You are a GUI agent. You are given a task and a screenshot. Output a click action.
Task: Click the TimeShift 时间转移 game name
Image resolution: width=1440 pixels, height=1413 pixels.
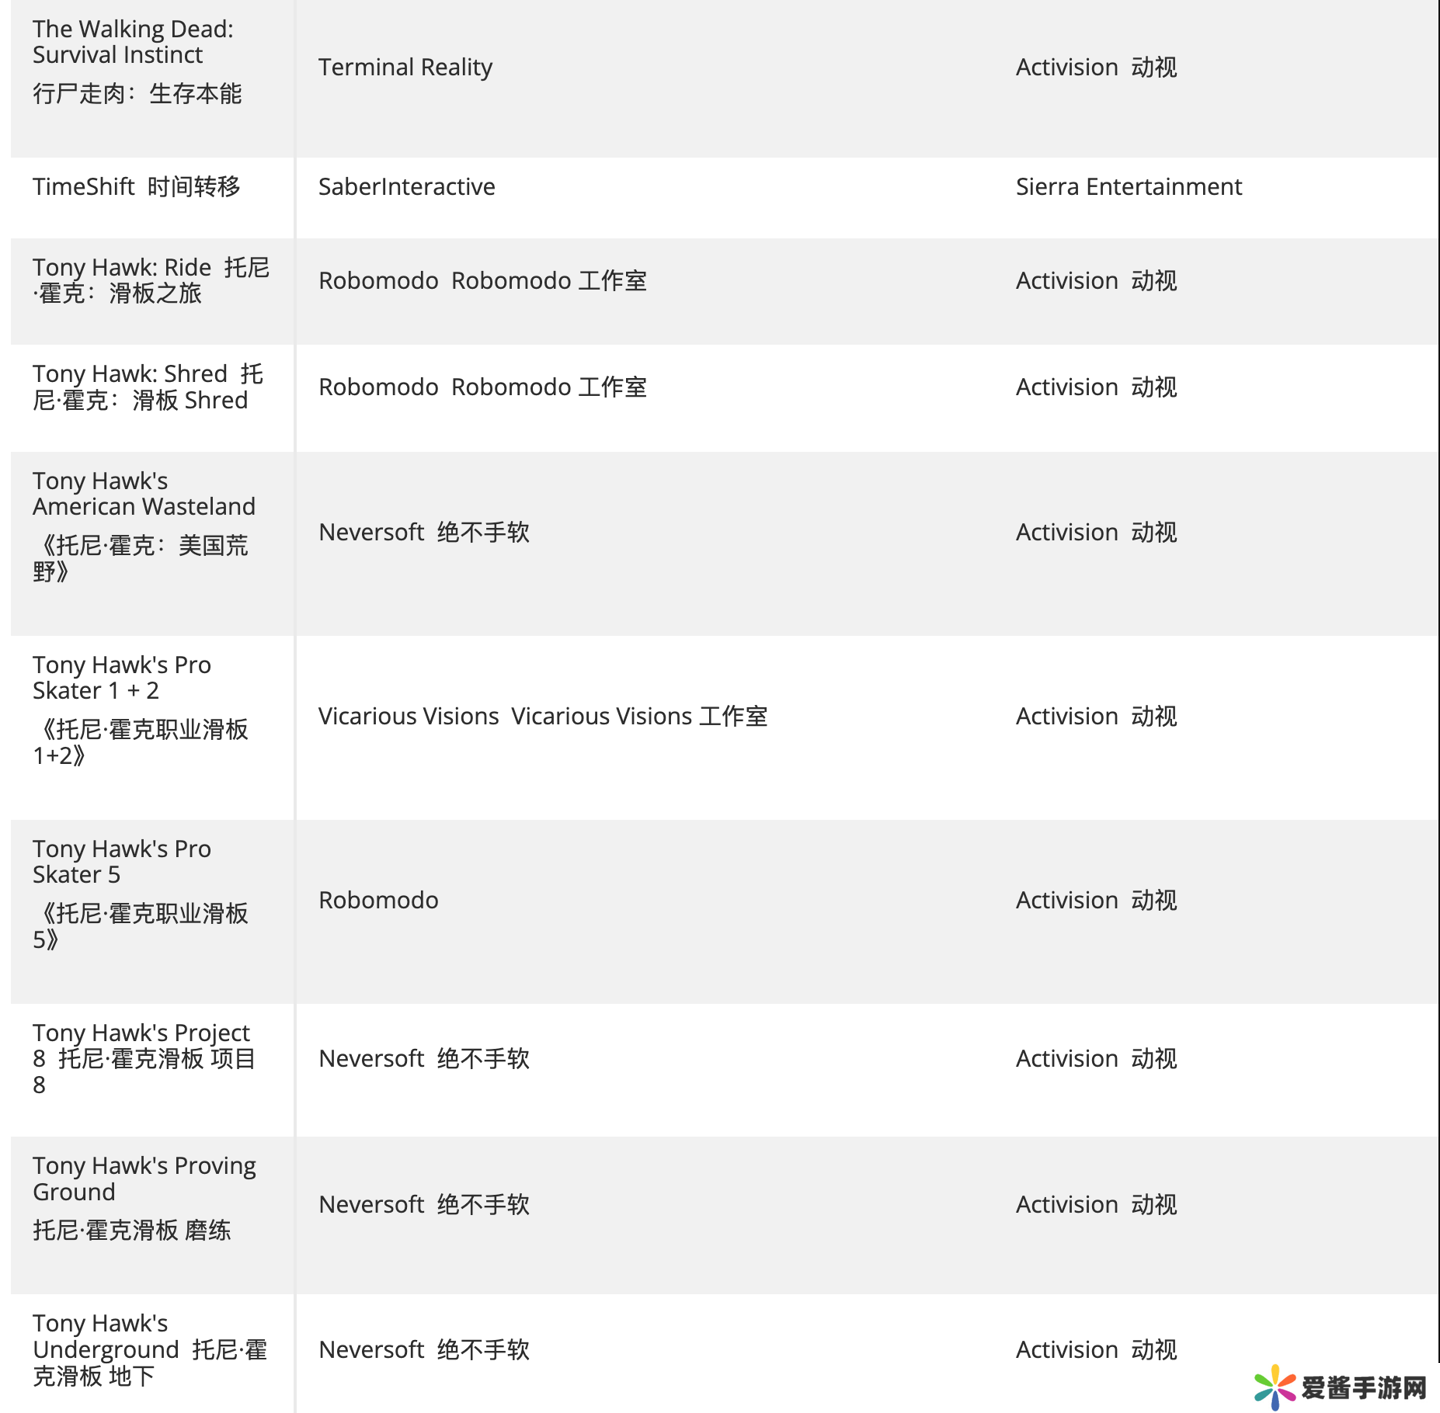coord(136,187)
